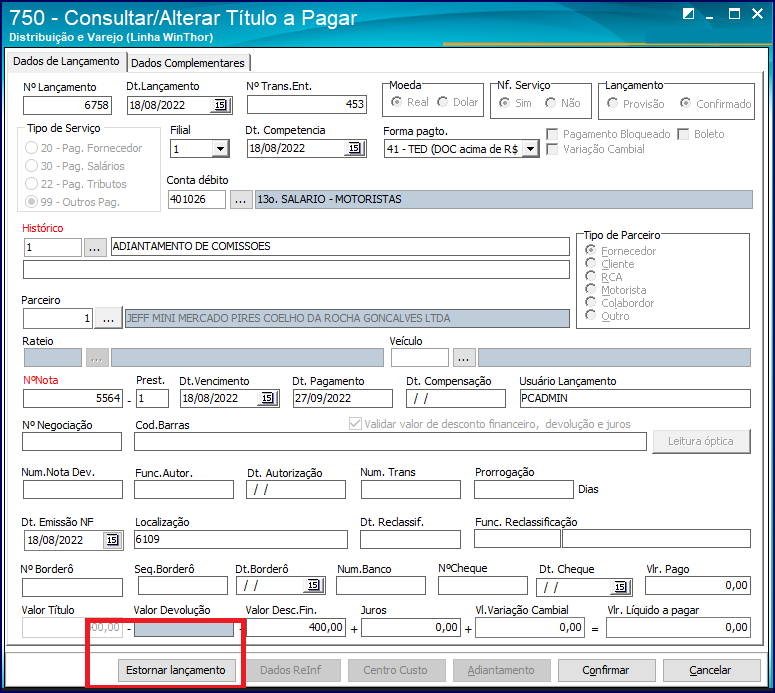Screen dimensions: 775x693
Task: Choose RCA partner type
Action: tap(590, 276)
